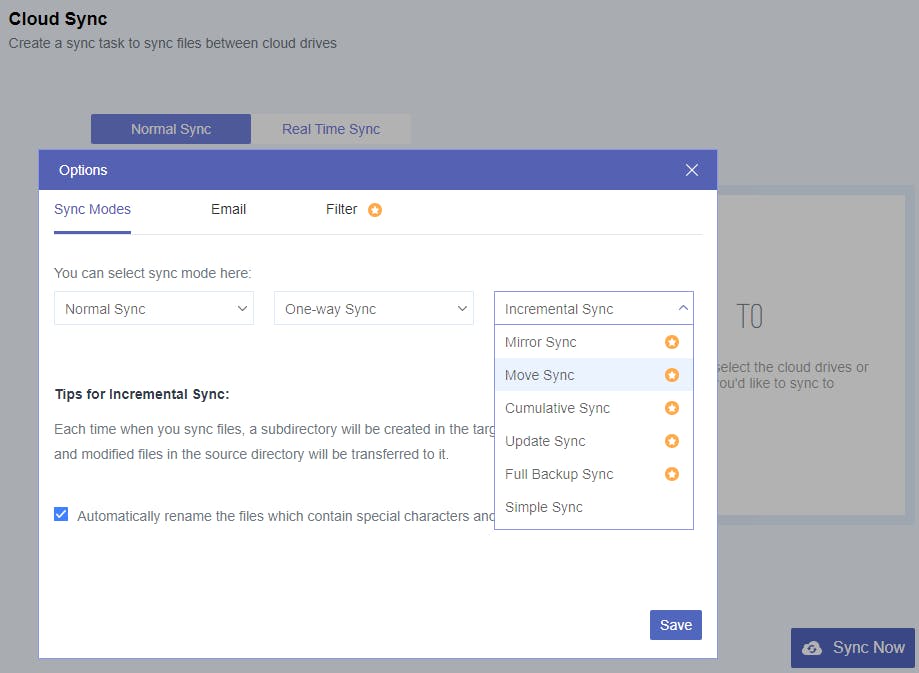Pick Full Backup Sync from the list
The height and width of the screenshot is (673, 919).
coord(559,474)
